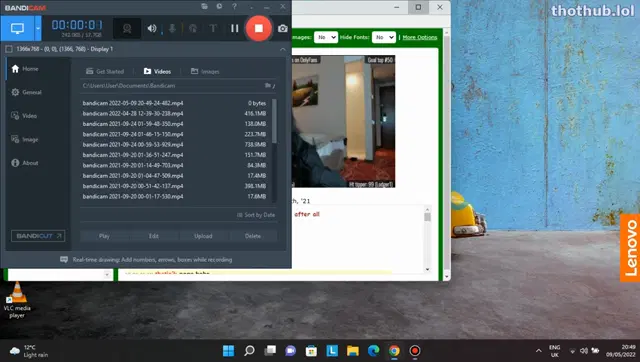
Task: Toggle the webcam overlay icon
Action: tap(127, 28)
